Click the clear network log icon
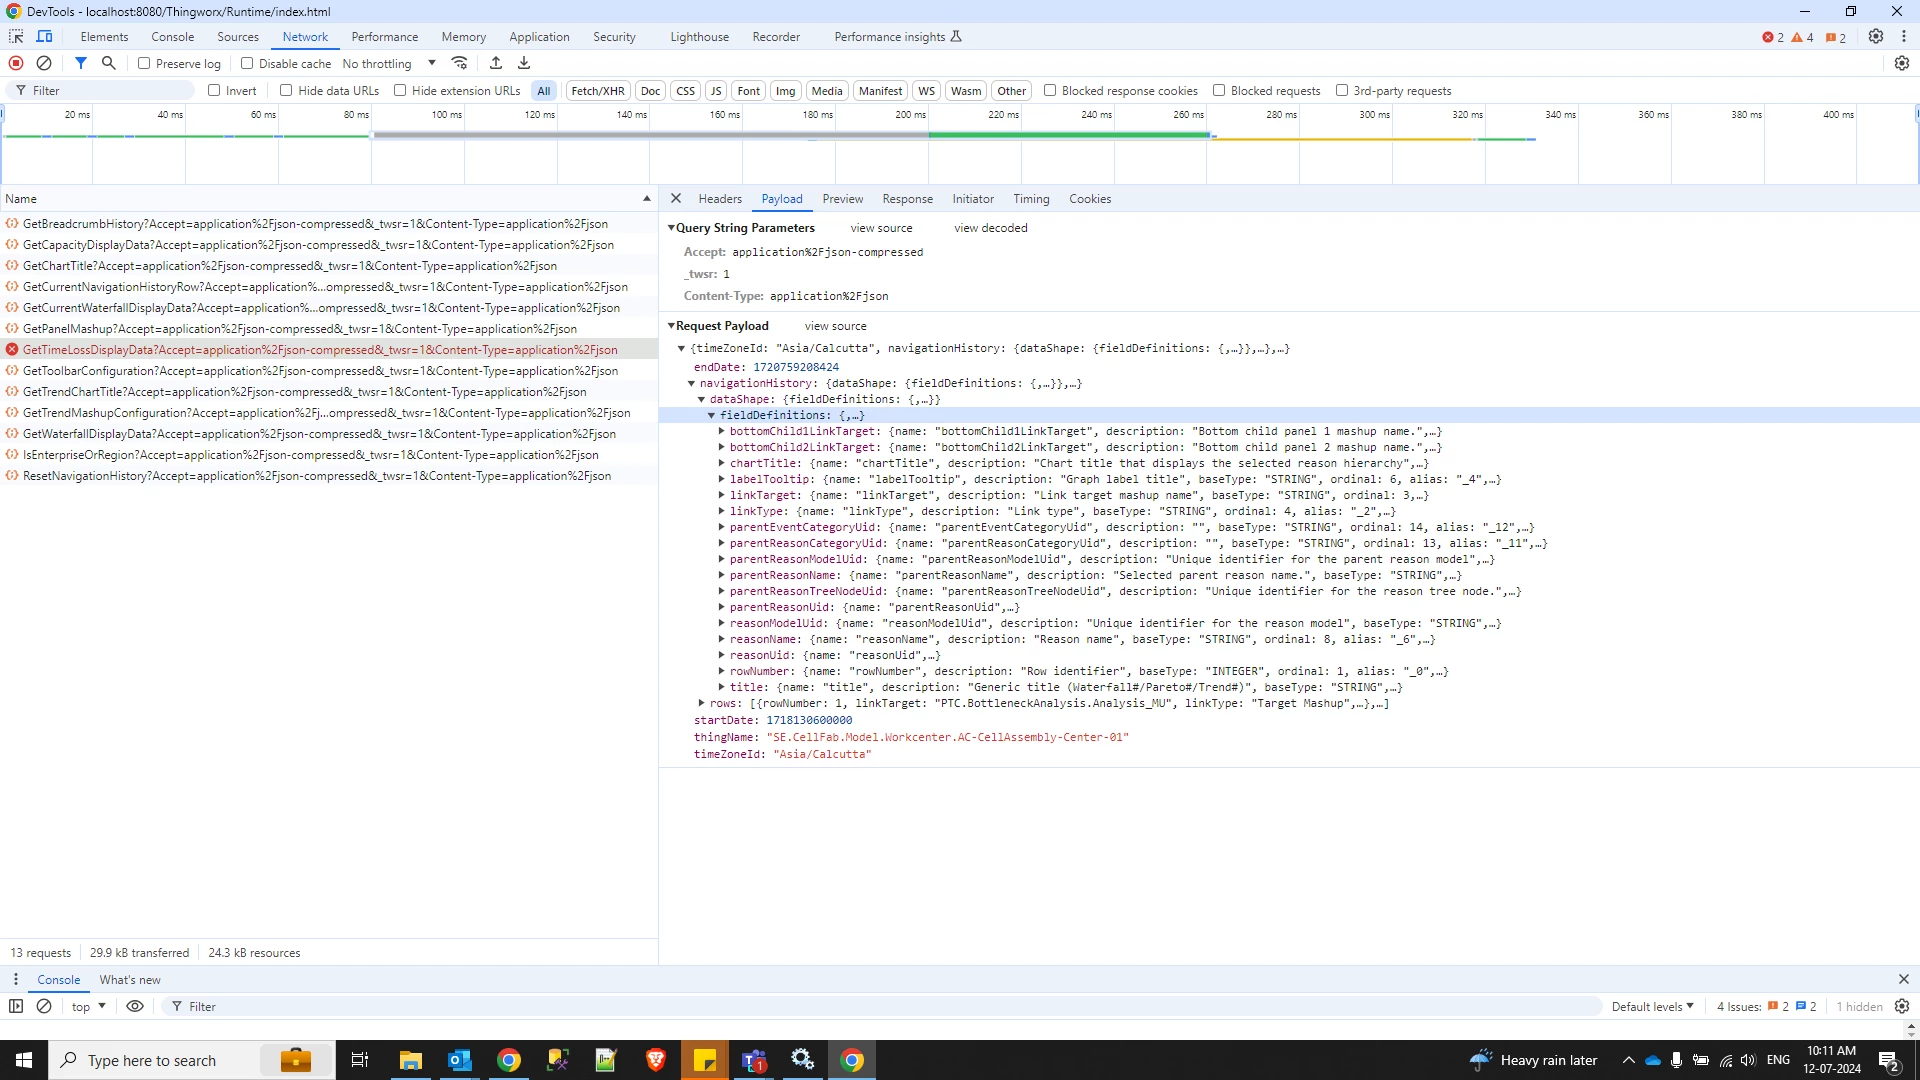Image resolution: width=1920 pixels, height=1080 pixels. [x=44, y=63]
